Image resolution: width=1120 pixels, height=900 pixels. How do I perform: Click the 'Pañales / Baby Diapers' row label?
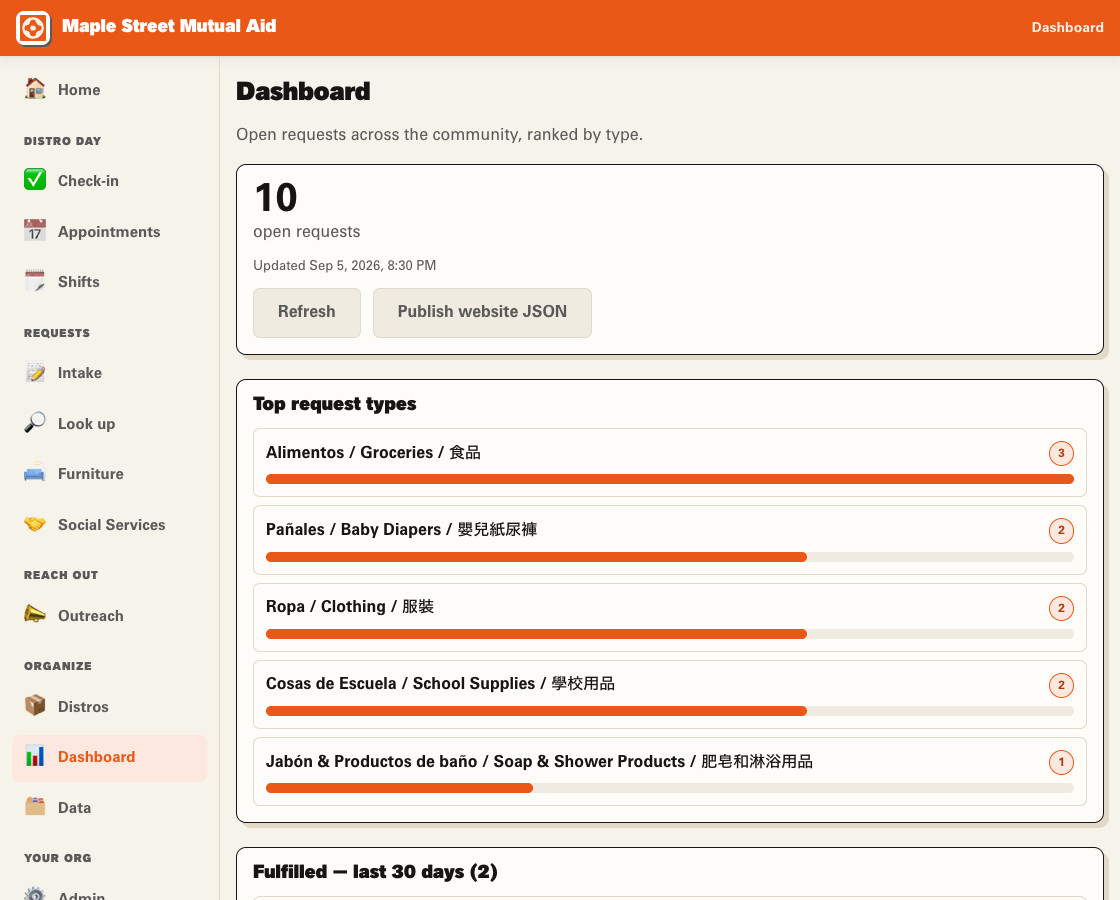(401, 529)
